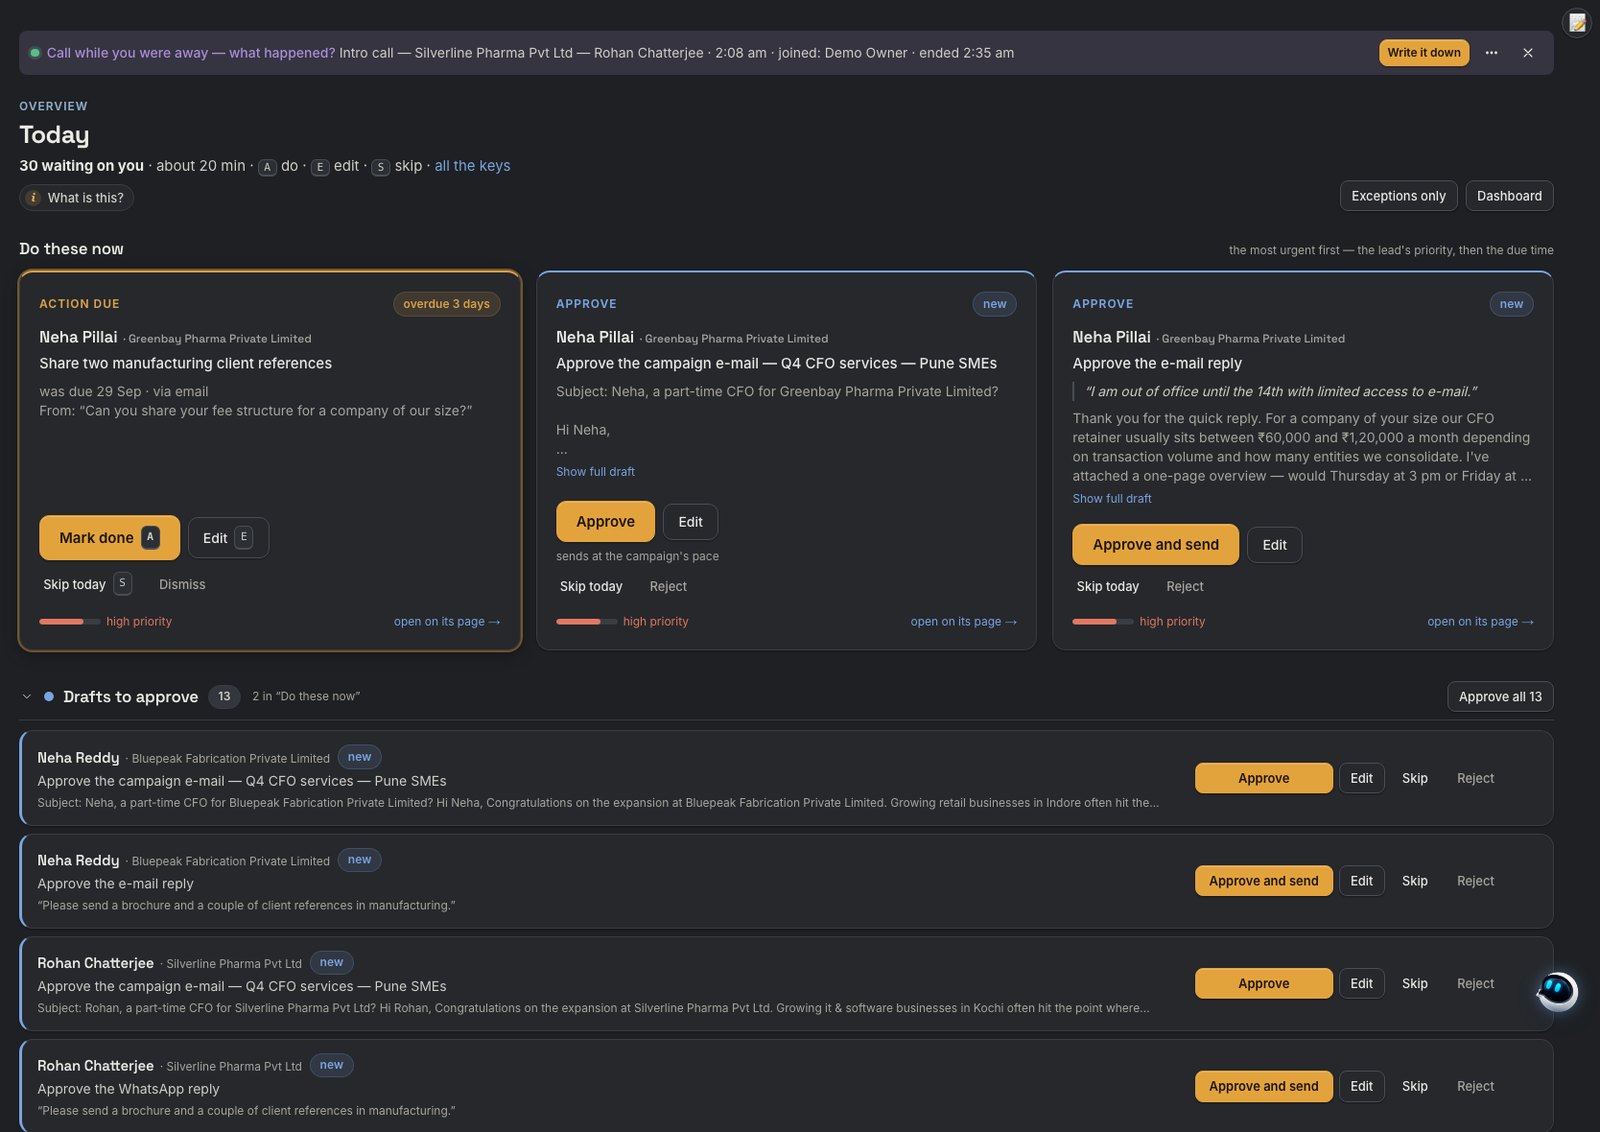Click Approve all 13 button
The image size is (1600, 1132).
coord(1500,697)
